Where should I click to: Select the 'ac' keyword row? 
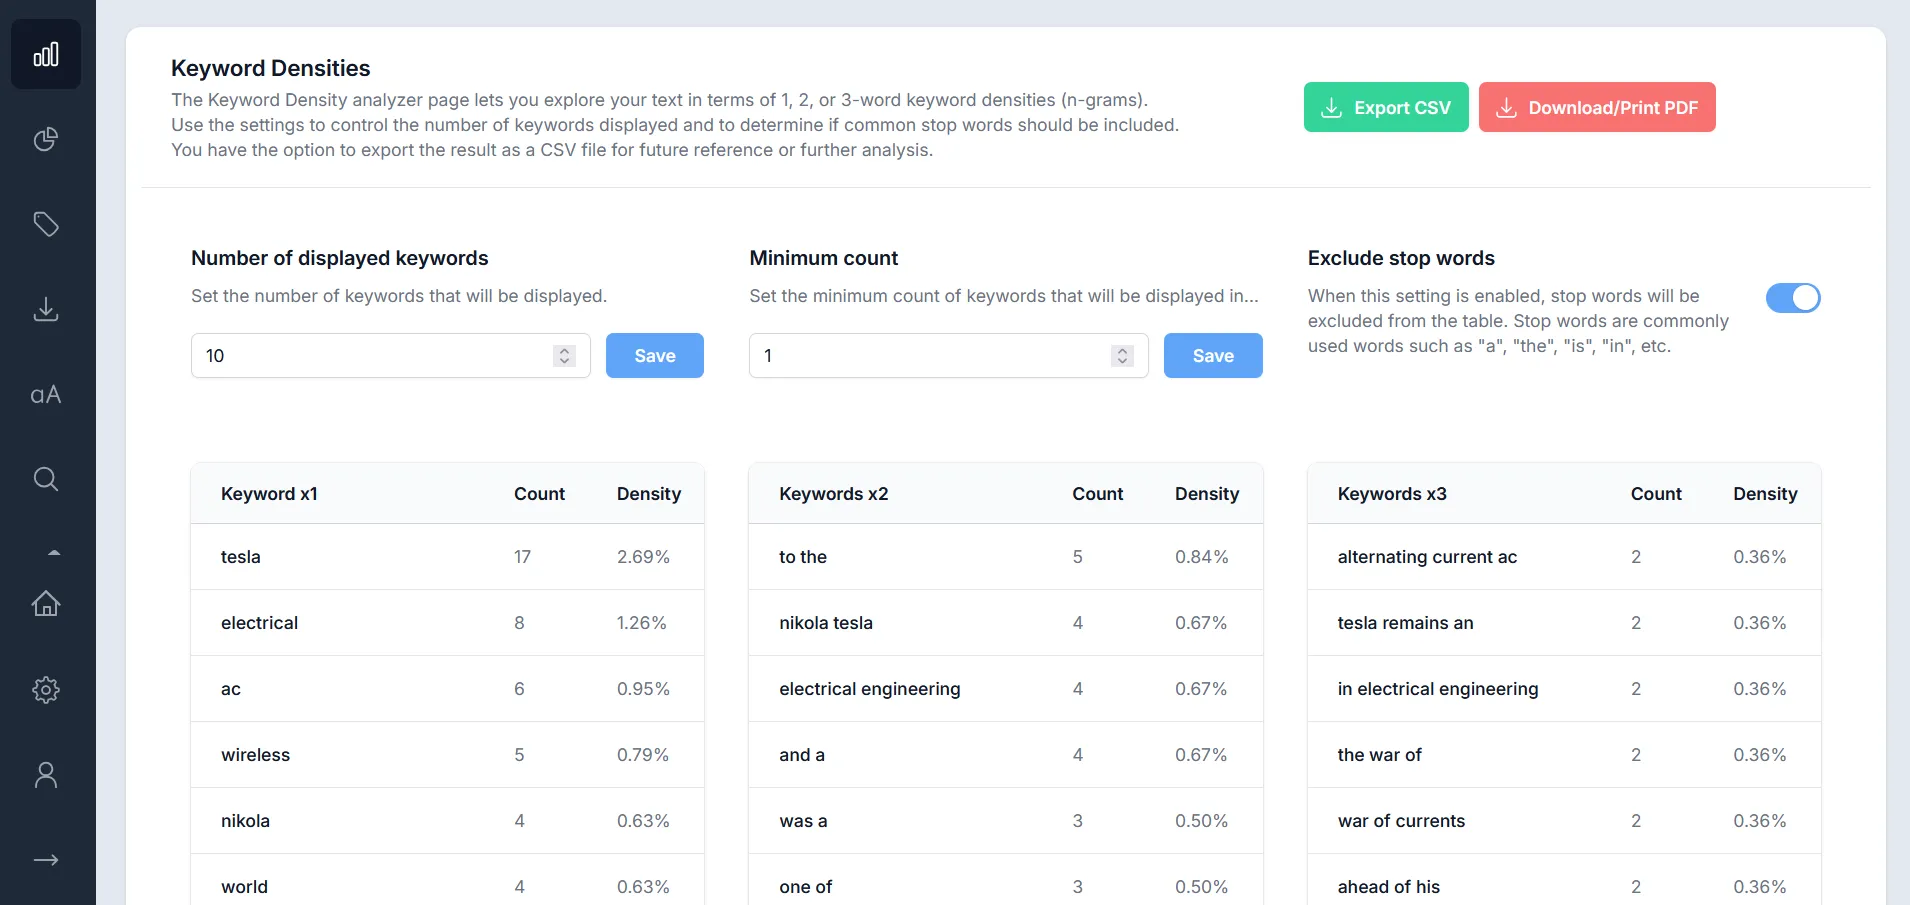click(448, 689)
